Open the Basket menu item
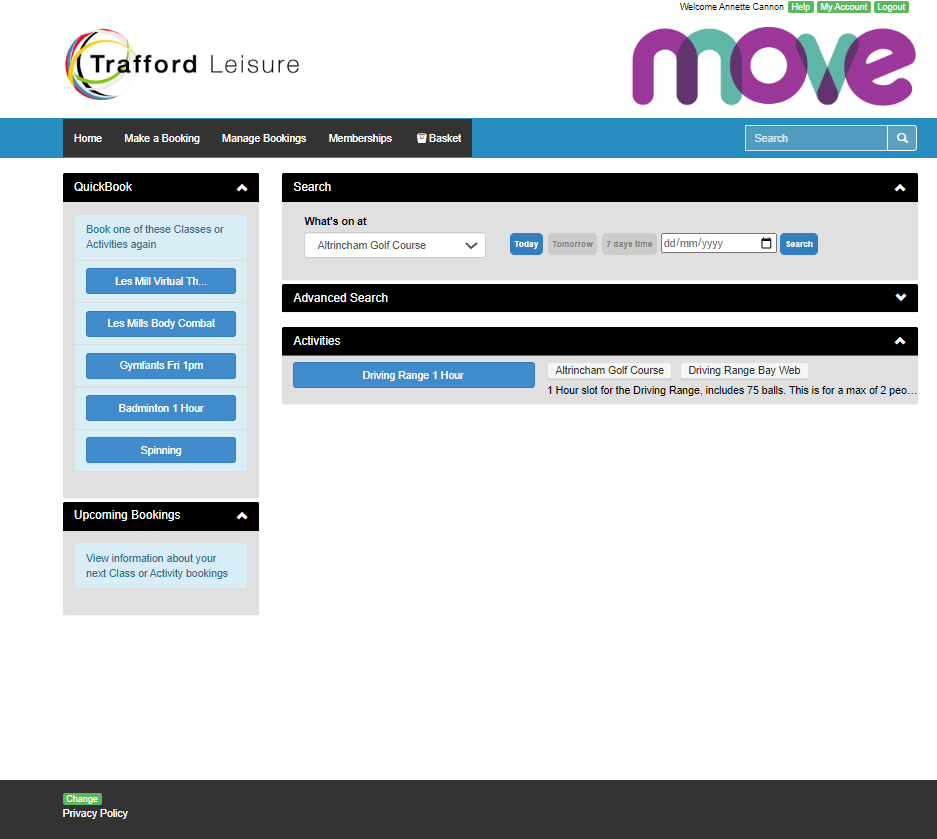Image resolution: width=937 pixels, height=839 pixels. tap(439, 138)
